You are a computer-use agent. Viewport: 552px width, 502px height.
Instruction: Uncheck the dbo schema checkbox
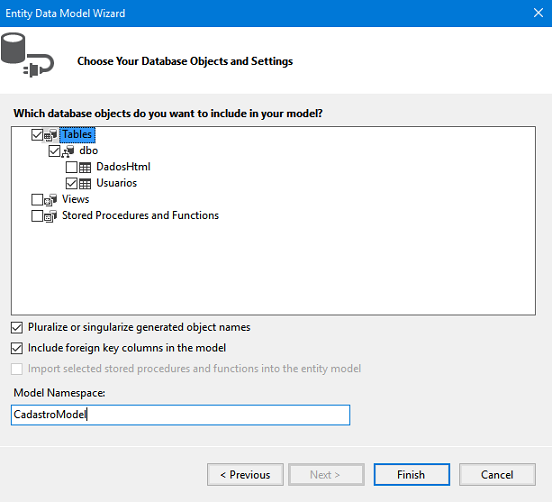[54, 151]
